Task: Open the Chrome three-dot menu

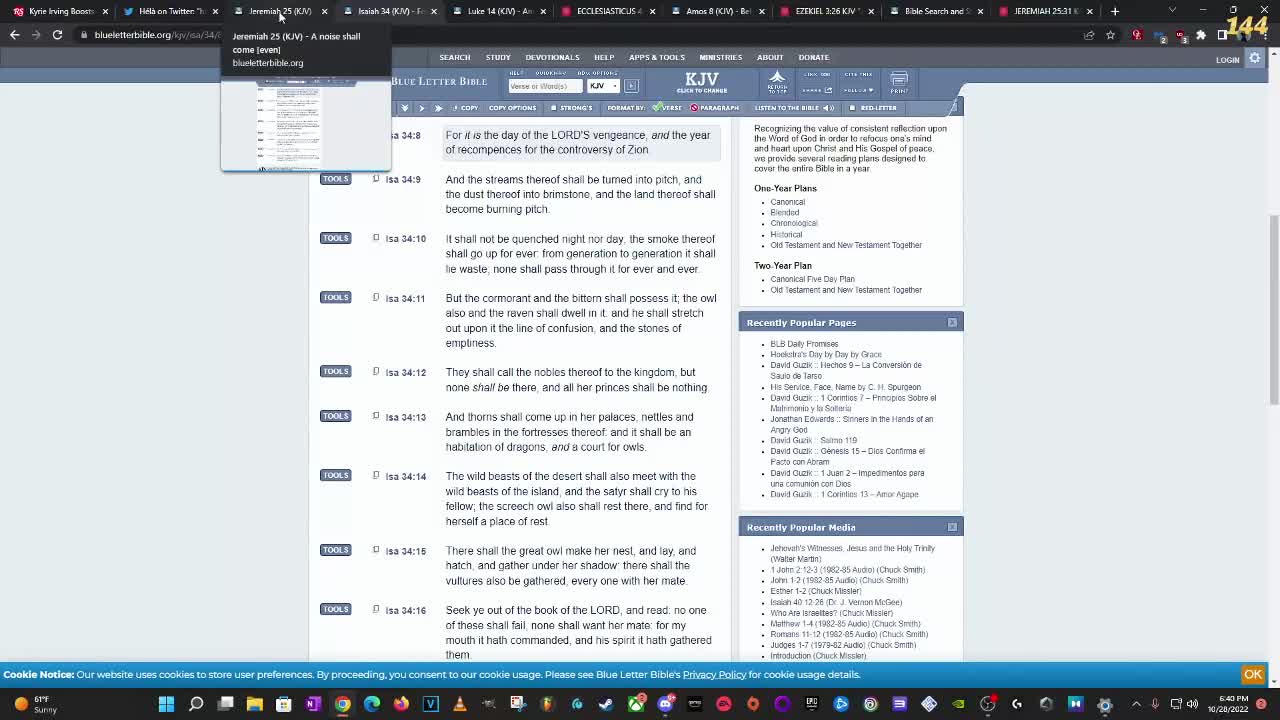Action: tap(1264, 35)
